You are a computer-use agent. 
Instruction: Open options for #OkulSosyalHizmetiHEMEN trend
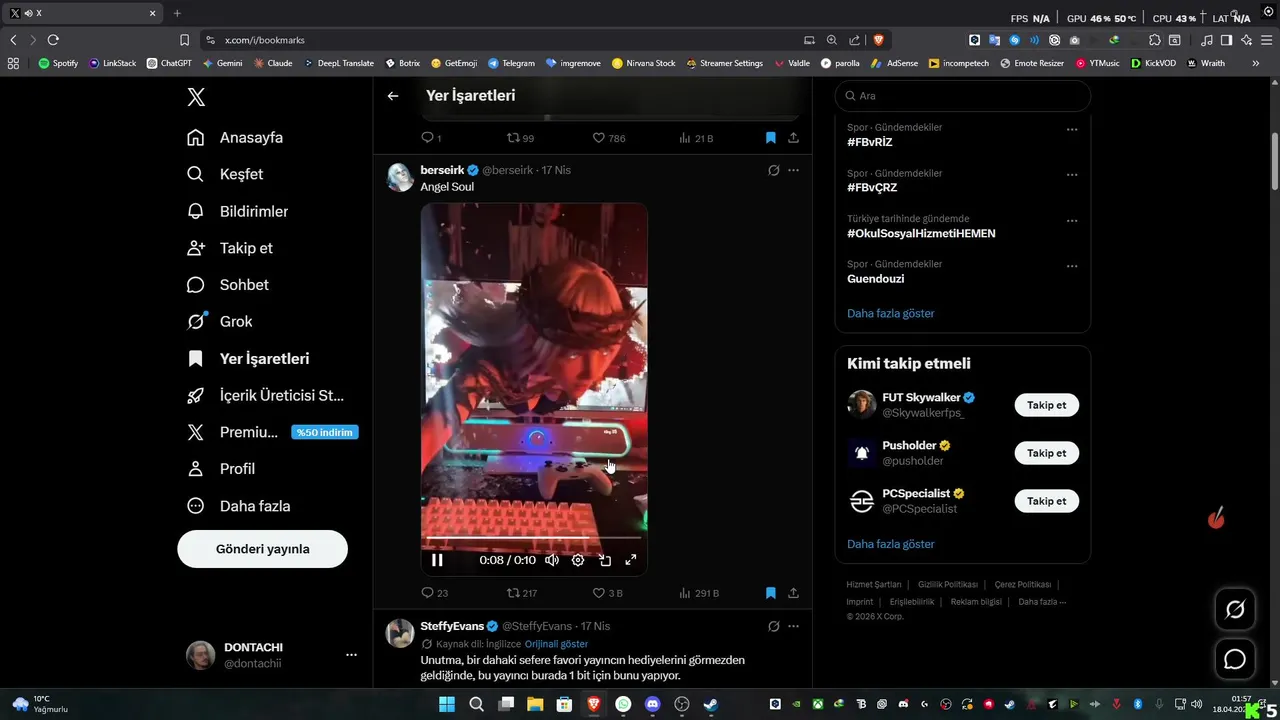(1071, 221)
